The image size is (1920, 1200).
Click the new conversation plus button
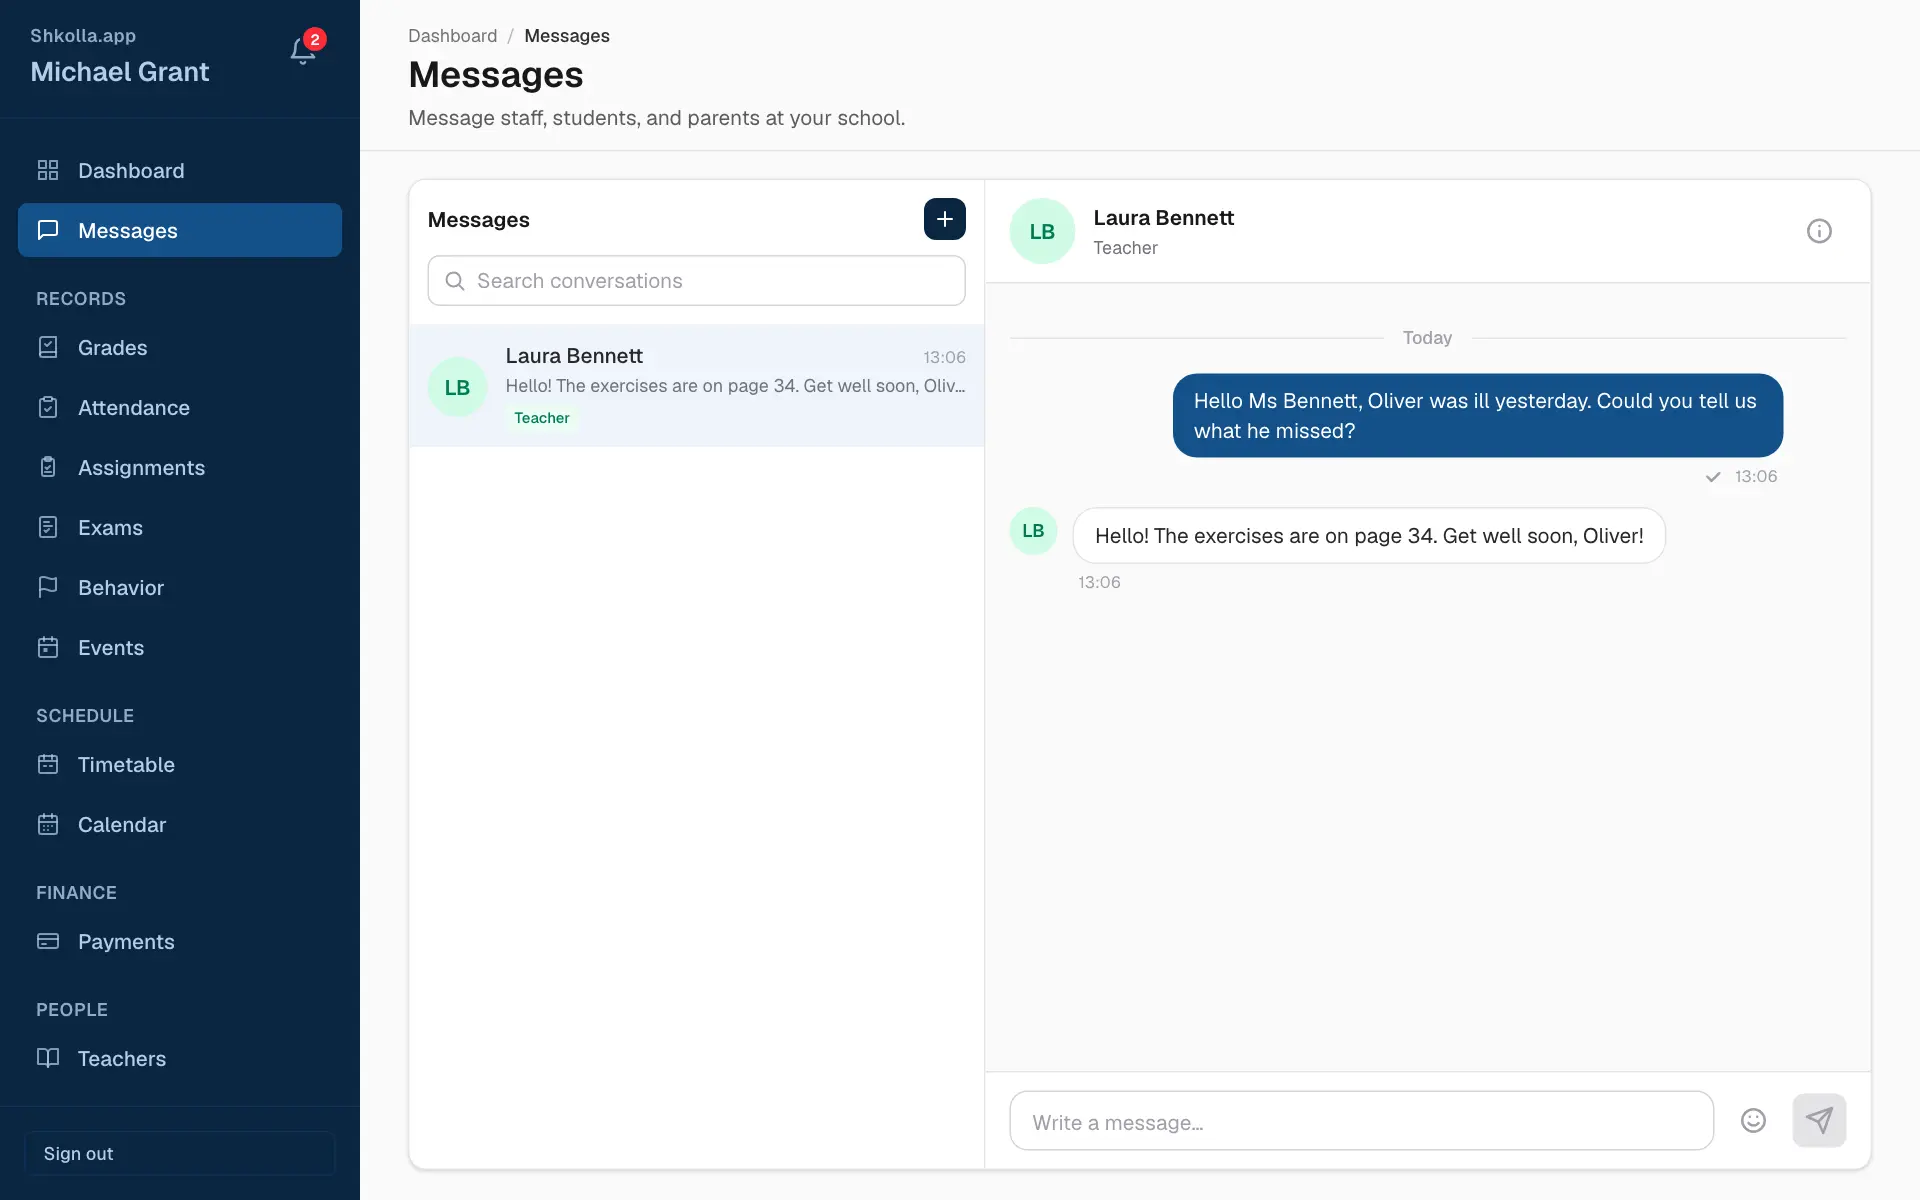944,219
